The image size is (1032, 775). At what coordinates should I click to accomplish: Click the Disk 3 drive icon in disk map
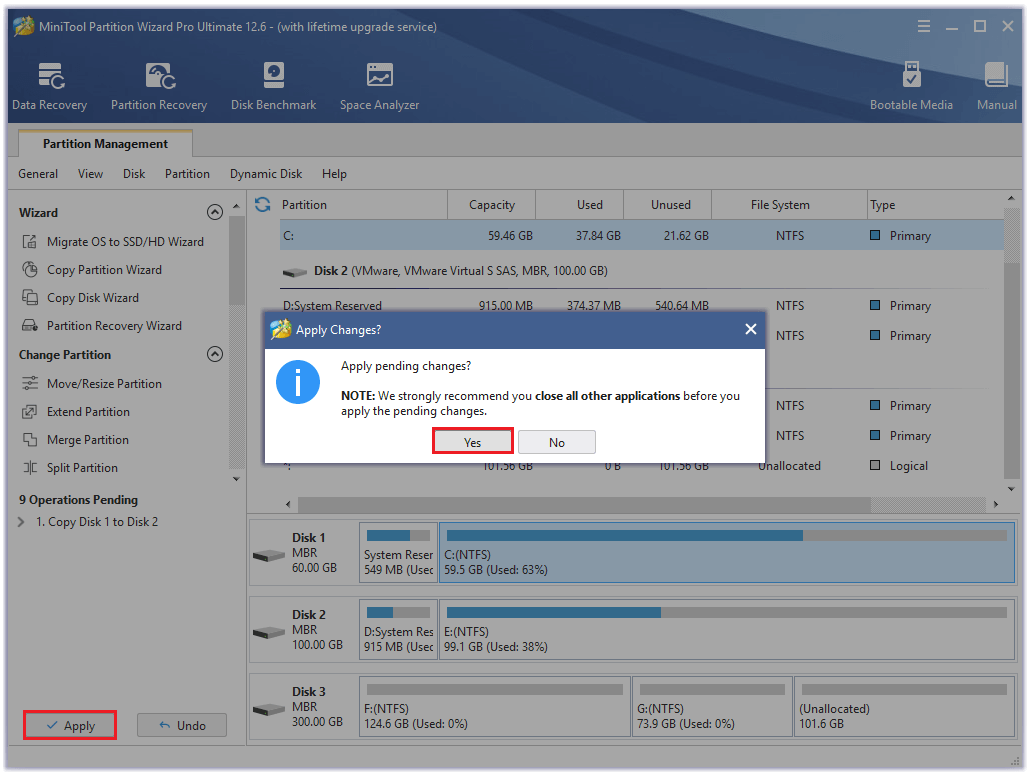tap(269, 709)
